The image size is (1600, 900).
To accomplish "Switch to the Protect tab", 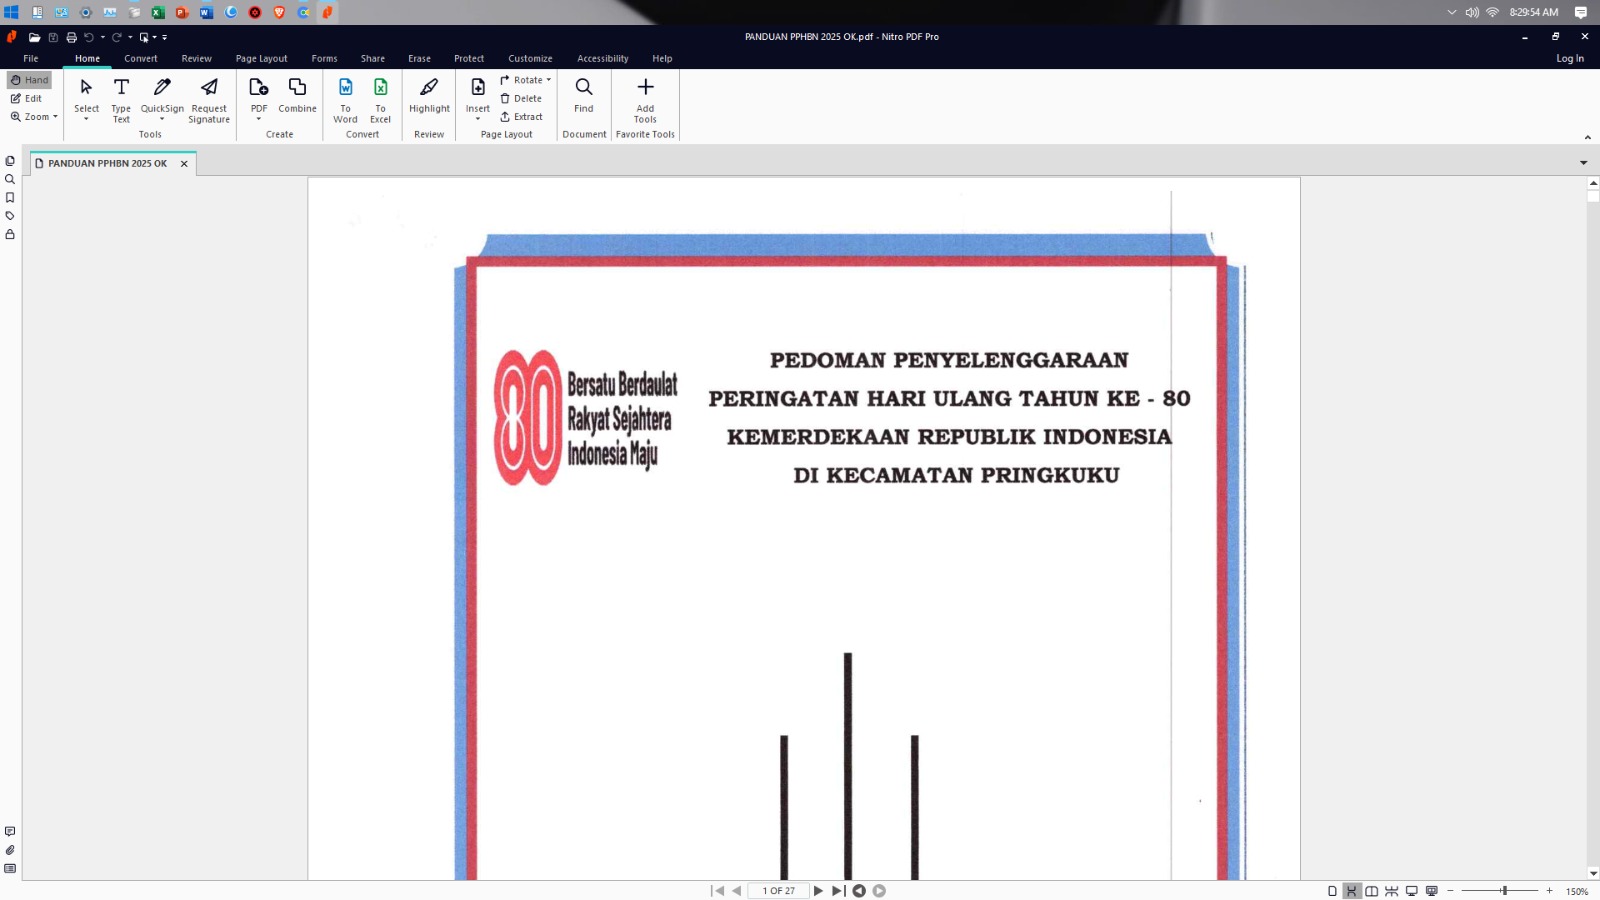I will pos(469,59).
